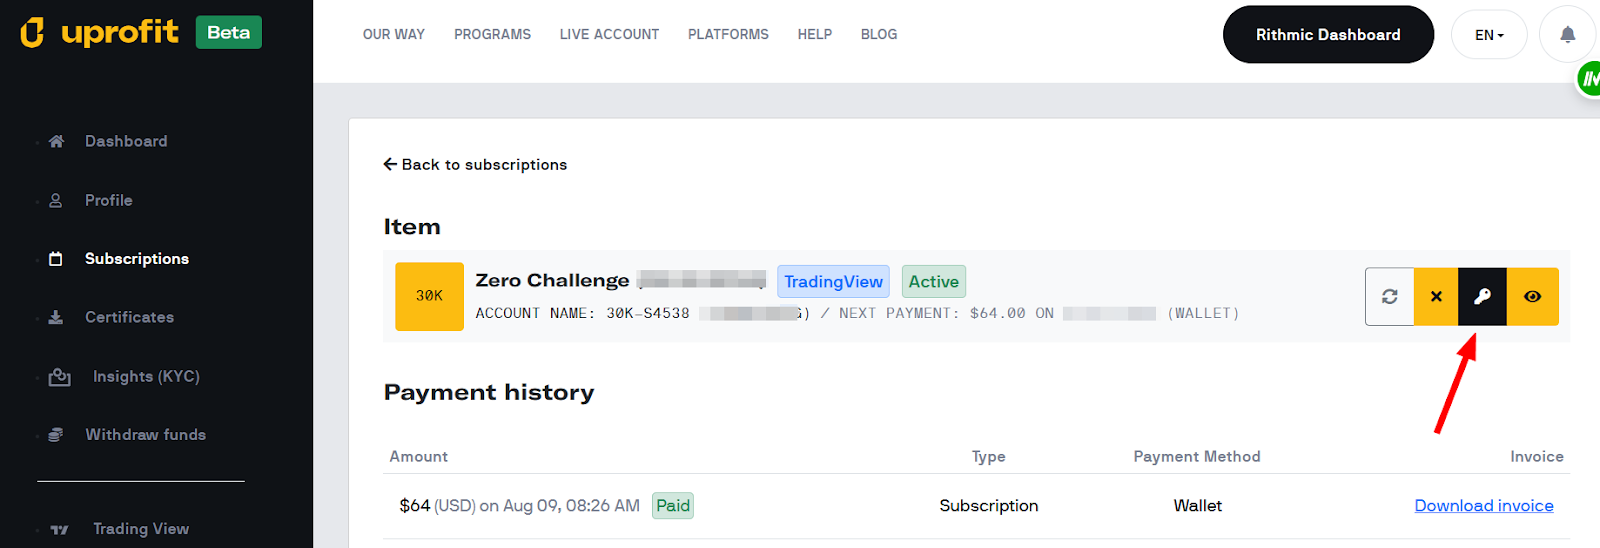Go back to subscriptions

point(475,164)
